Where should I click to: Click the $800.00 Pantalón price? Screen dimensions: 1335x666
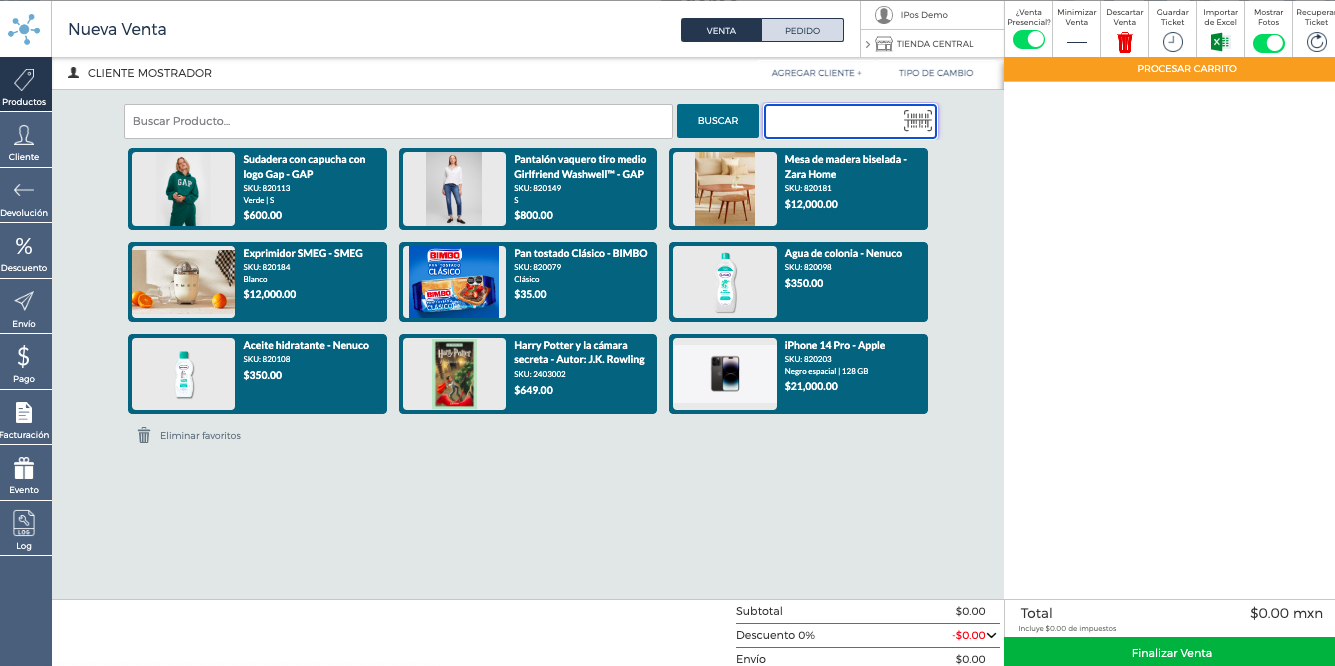(534, 215)
